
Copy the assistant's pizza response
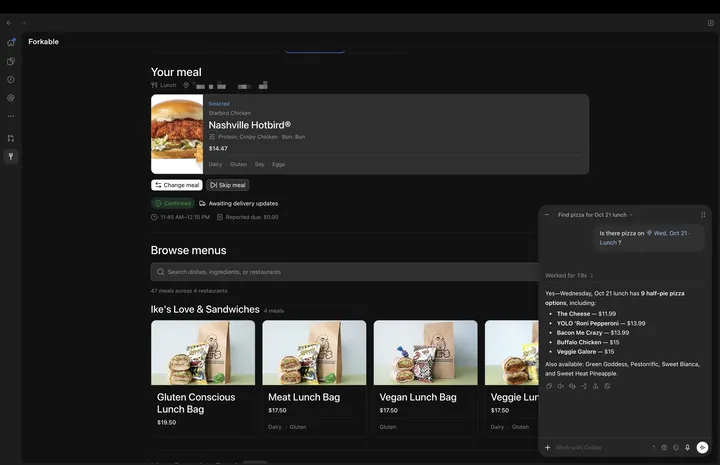pos(549,386)
